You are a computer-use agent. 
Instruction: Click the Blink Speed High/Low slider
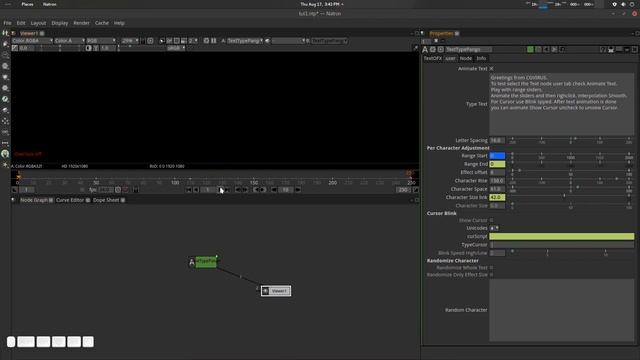[x=571, y=253]
